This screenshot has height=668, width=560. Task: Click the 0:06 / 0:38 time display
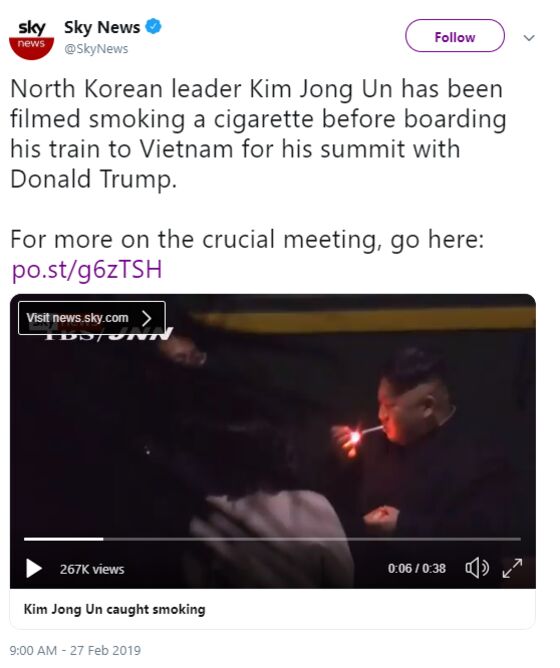pyautogui.click(x=417, y=568)
